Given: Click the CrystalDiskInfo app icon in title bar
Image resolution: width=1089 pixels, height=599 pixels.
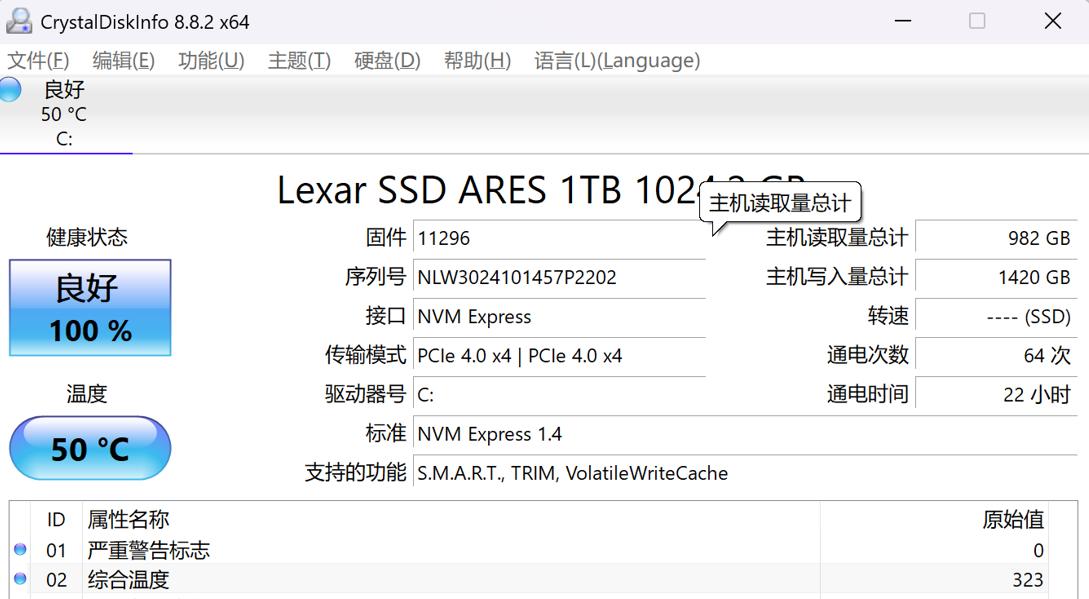Looking at the screenshot, I should [x=18, y=21].
